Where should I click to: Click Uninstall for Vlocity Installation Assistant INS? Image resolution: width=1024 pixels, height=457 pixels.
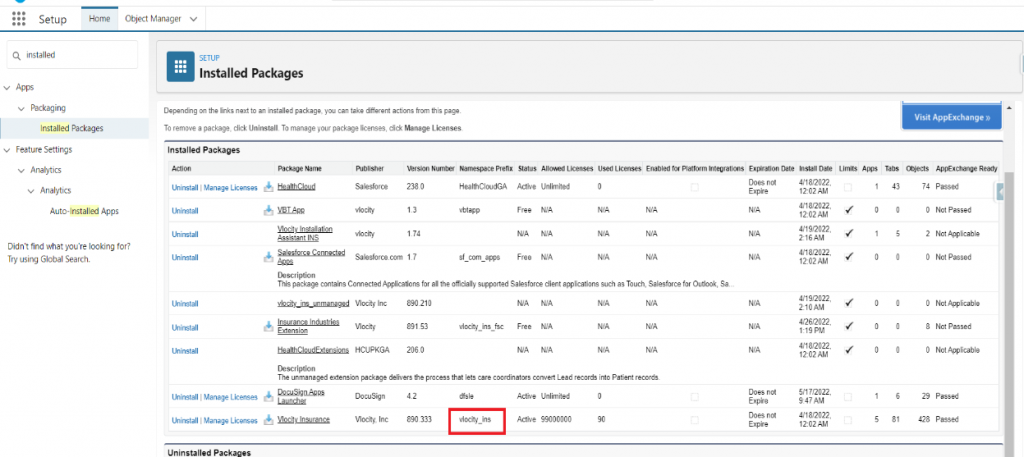(x=185, y=234)
